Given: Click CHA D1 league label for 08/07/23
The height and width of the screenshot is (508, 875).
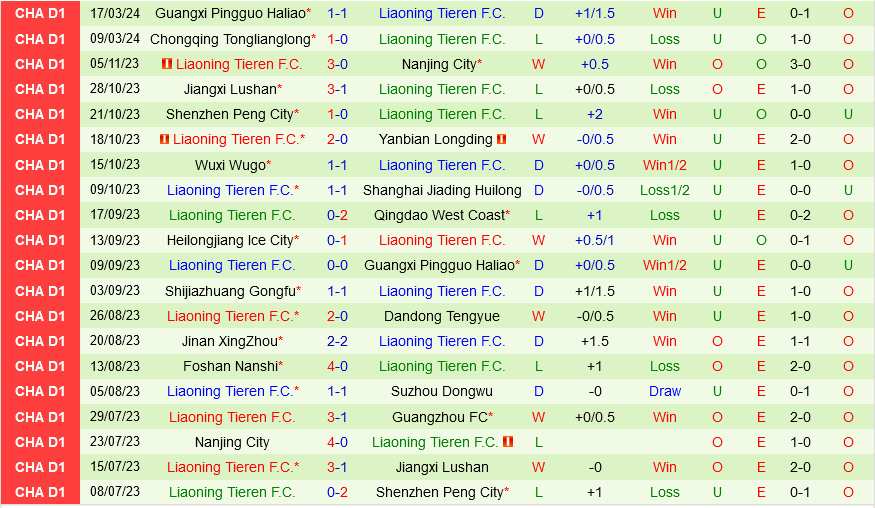Looking at the screenshot, I should click(x=40, y=492).
